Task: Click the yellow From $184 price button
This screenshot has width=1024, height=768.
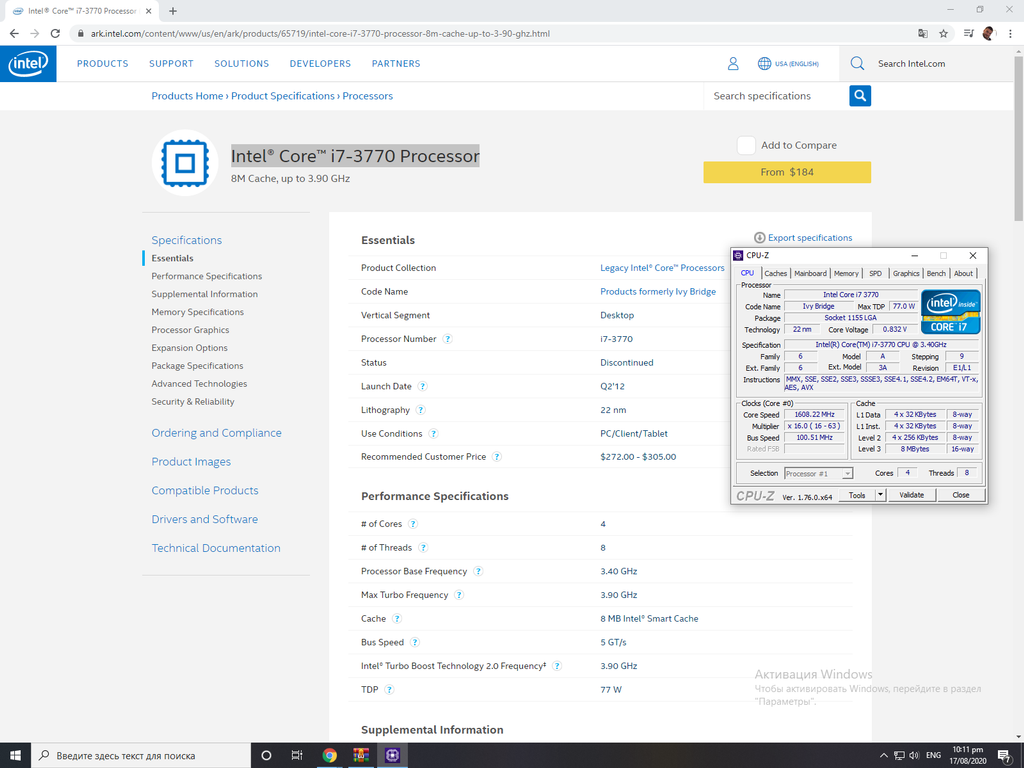Action: [787, 172]
